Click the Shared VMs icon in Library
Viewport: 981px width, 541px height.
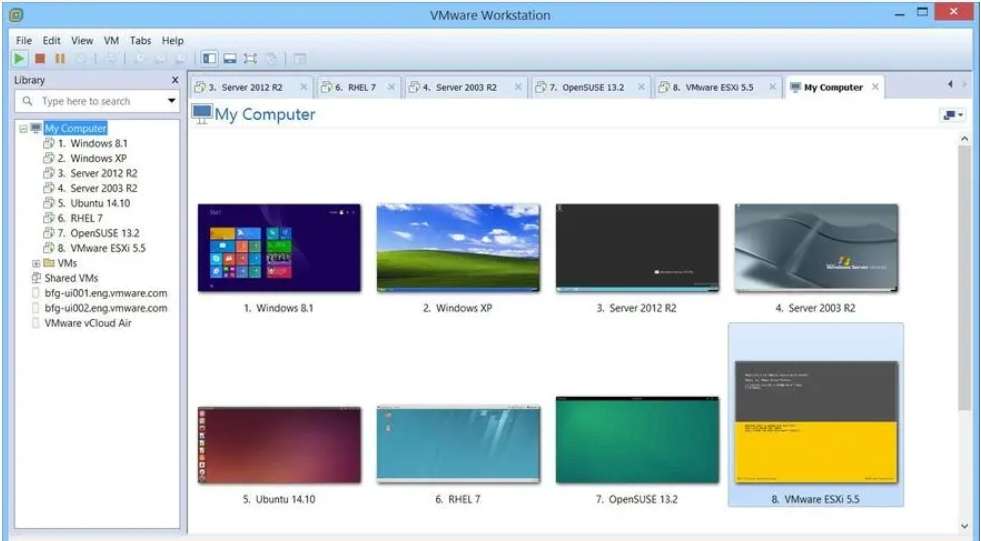click(37, 278)
